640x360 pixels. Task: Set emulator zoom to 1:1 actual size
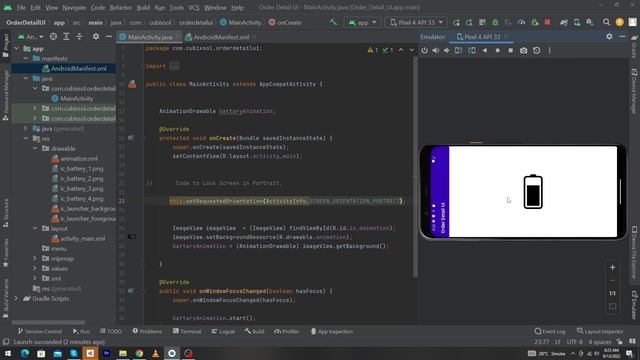(x=612, y=293)
